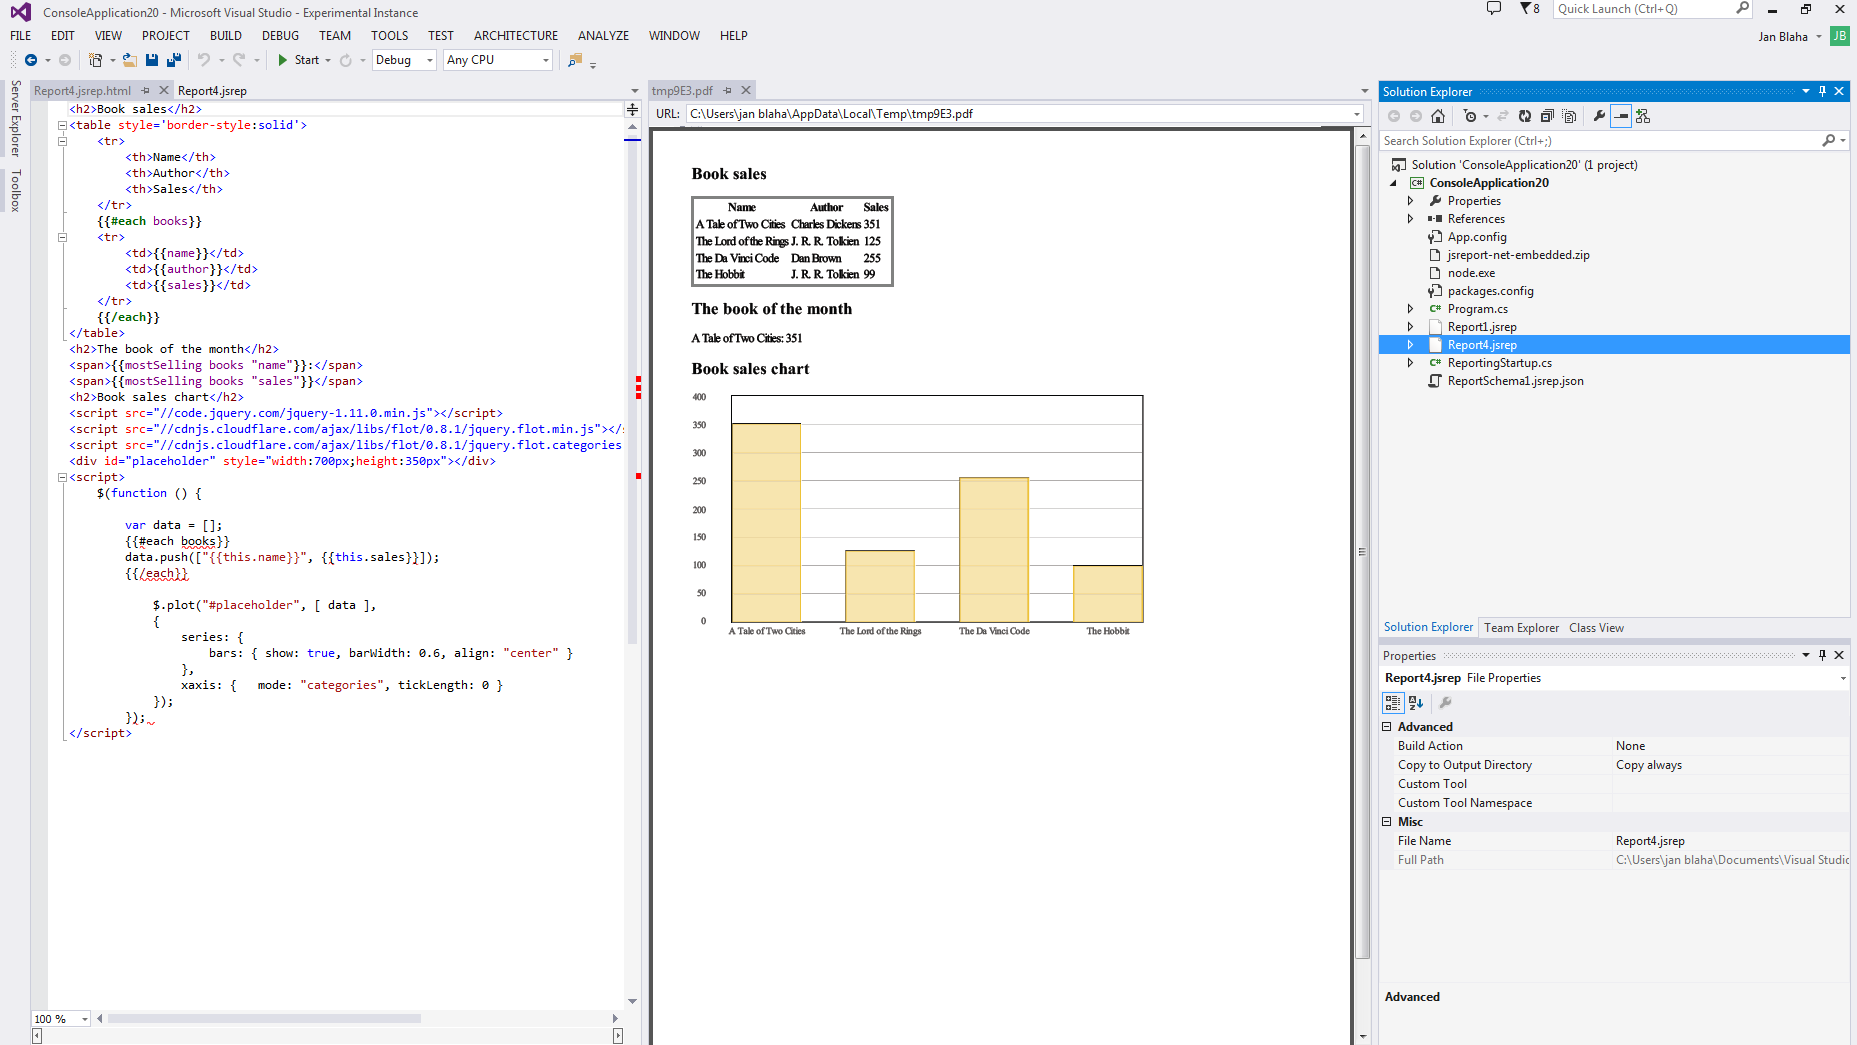Click the Copy to Output Directory value
The height and width of the screenshot is (1045, 1857).
pos(1731,765)
